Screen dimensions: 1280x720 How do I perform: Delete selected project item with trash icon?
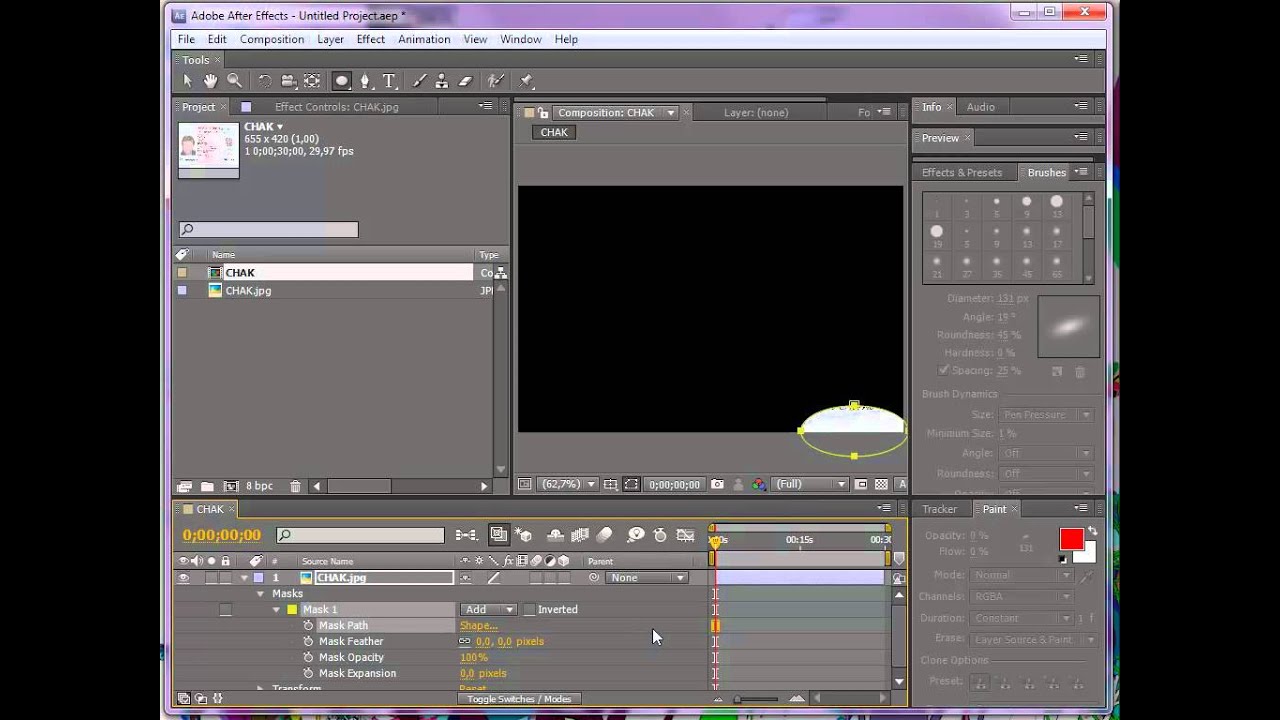(295, 487)
